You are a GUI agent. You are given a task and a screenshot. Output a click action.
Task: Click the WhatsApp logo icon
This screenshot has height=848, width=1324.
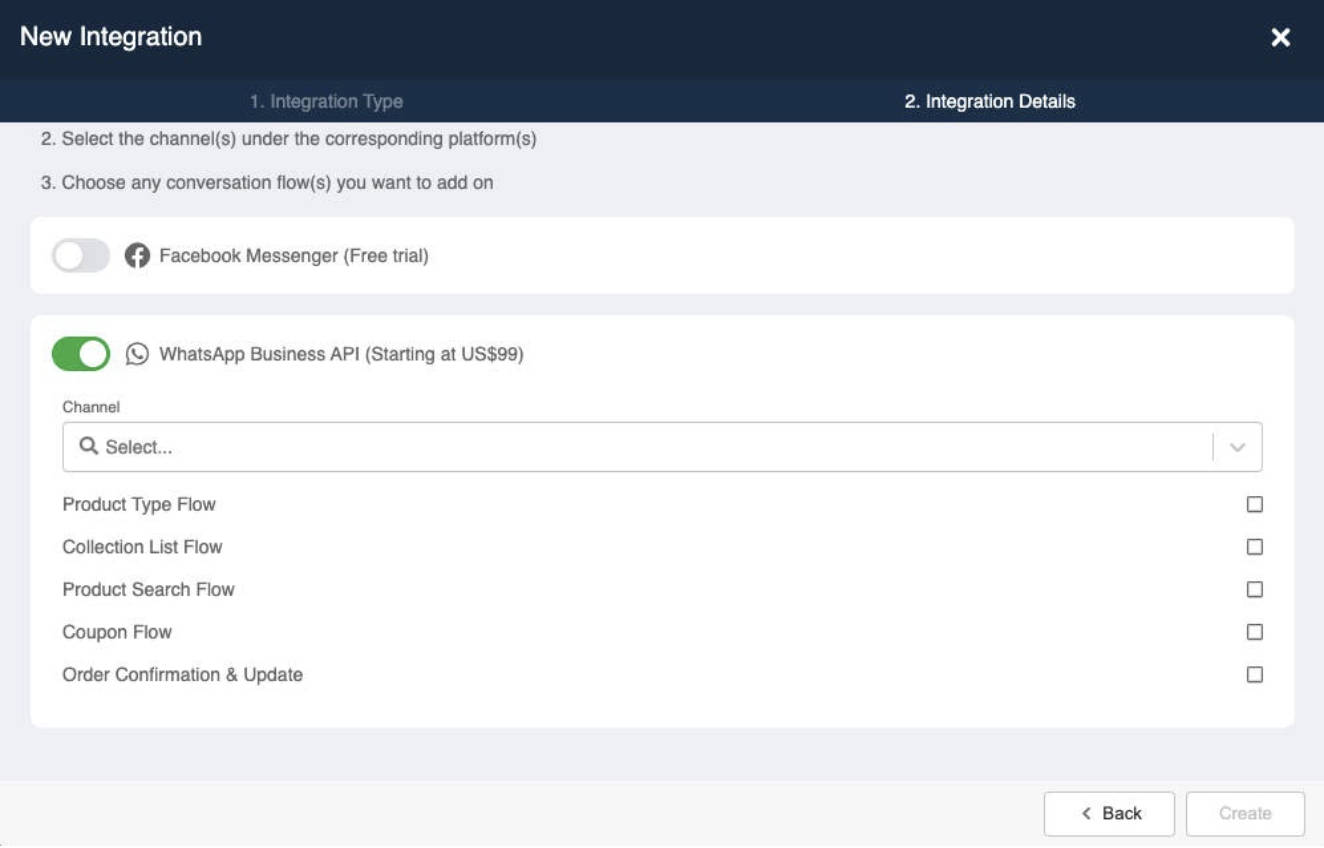[x=137, y=354]
